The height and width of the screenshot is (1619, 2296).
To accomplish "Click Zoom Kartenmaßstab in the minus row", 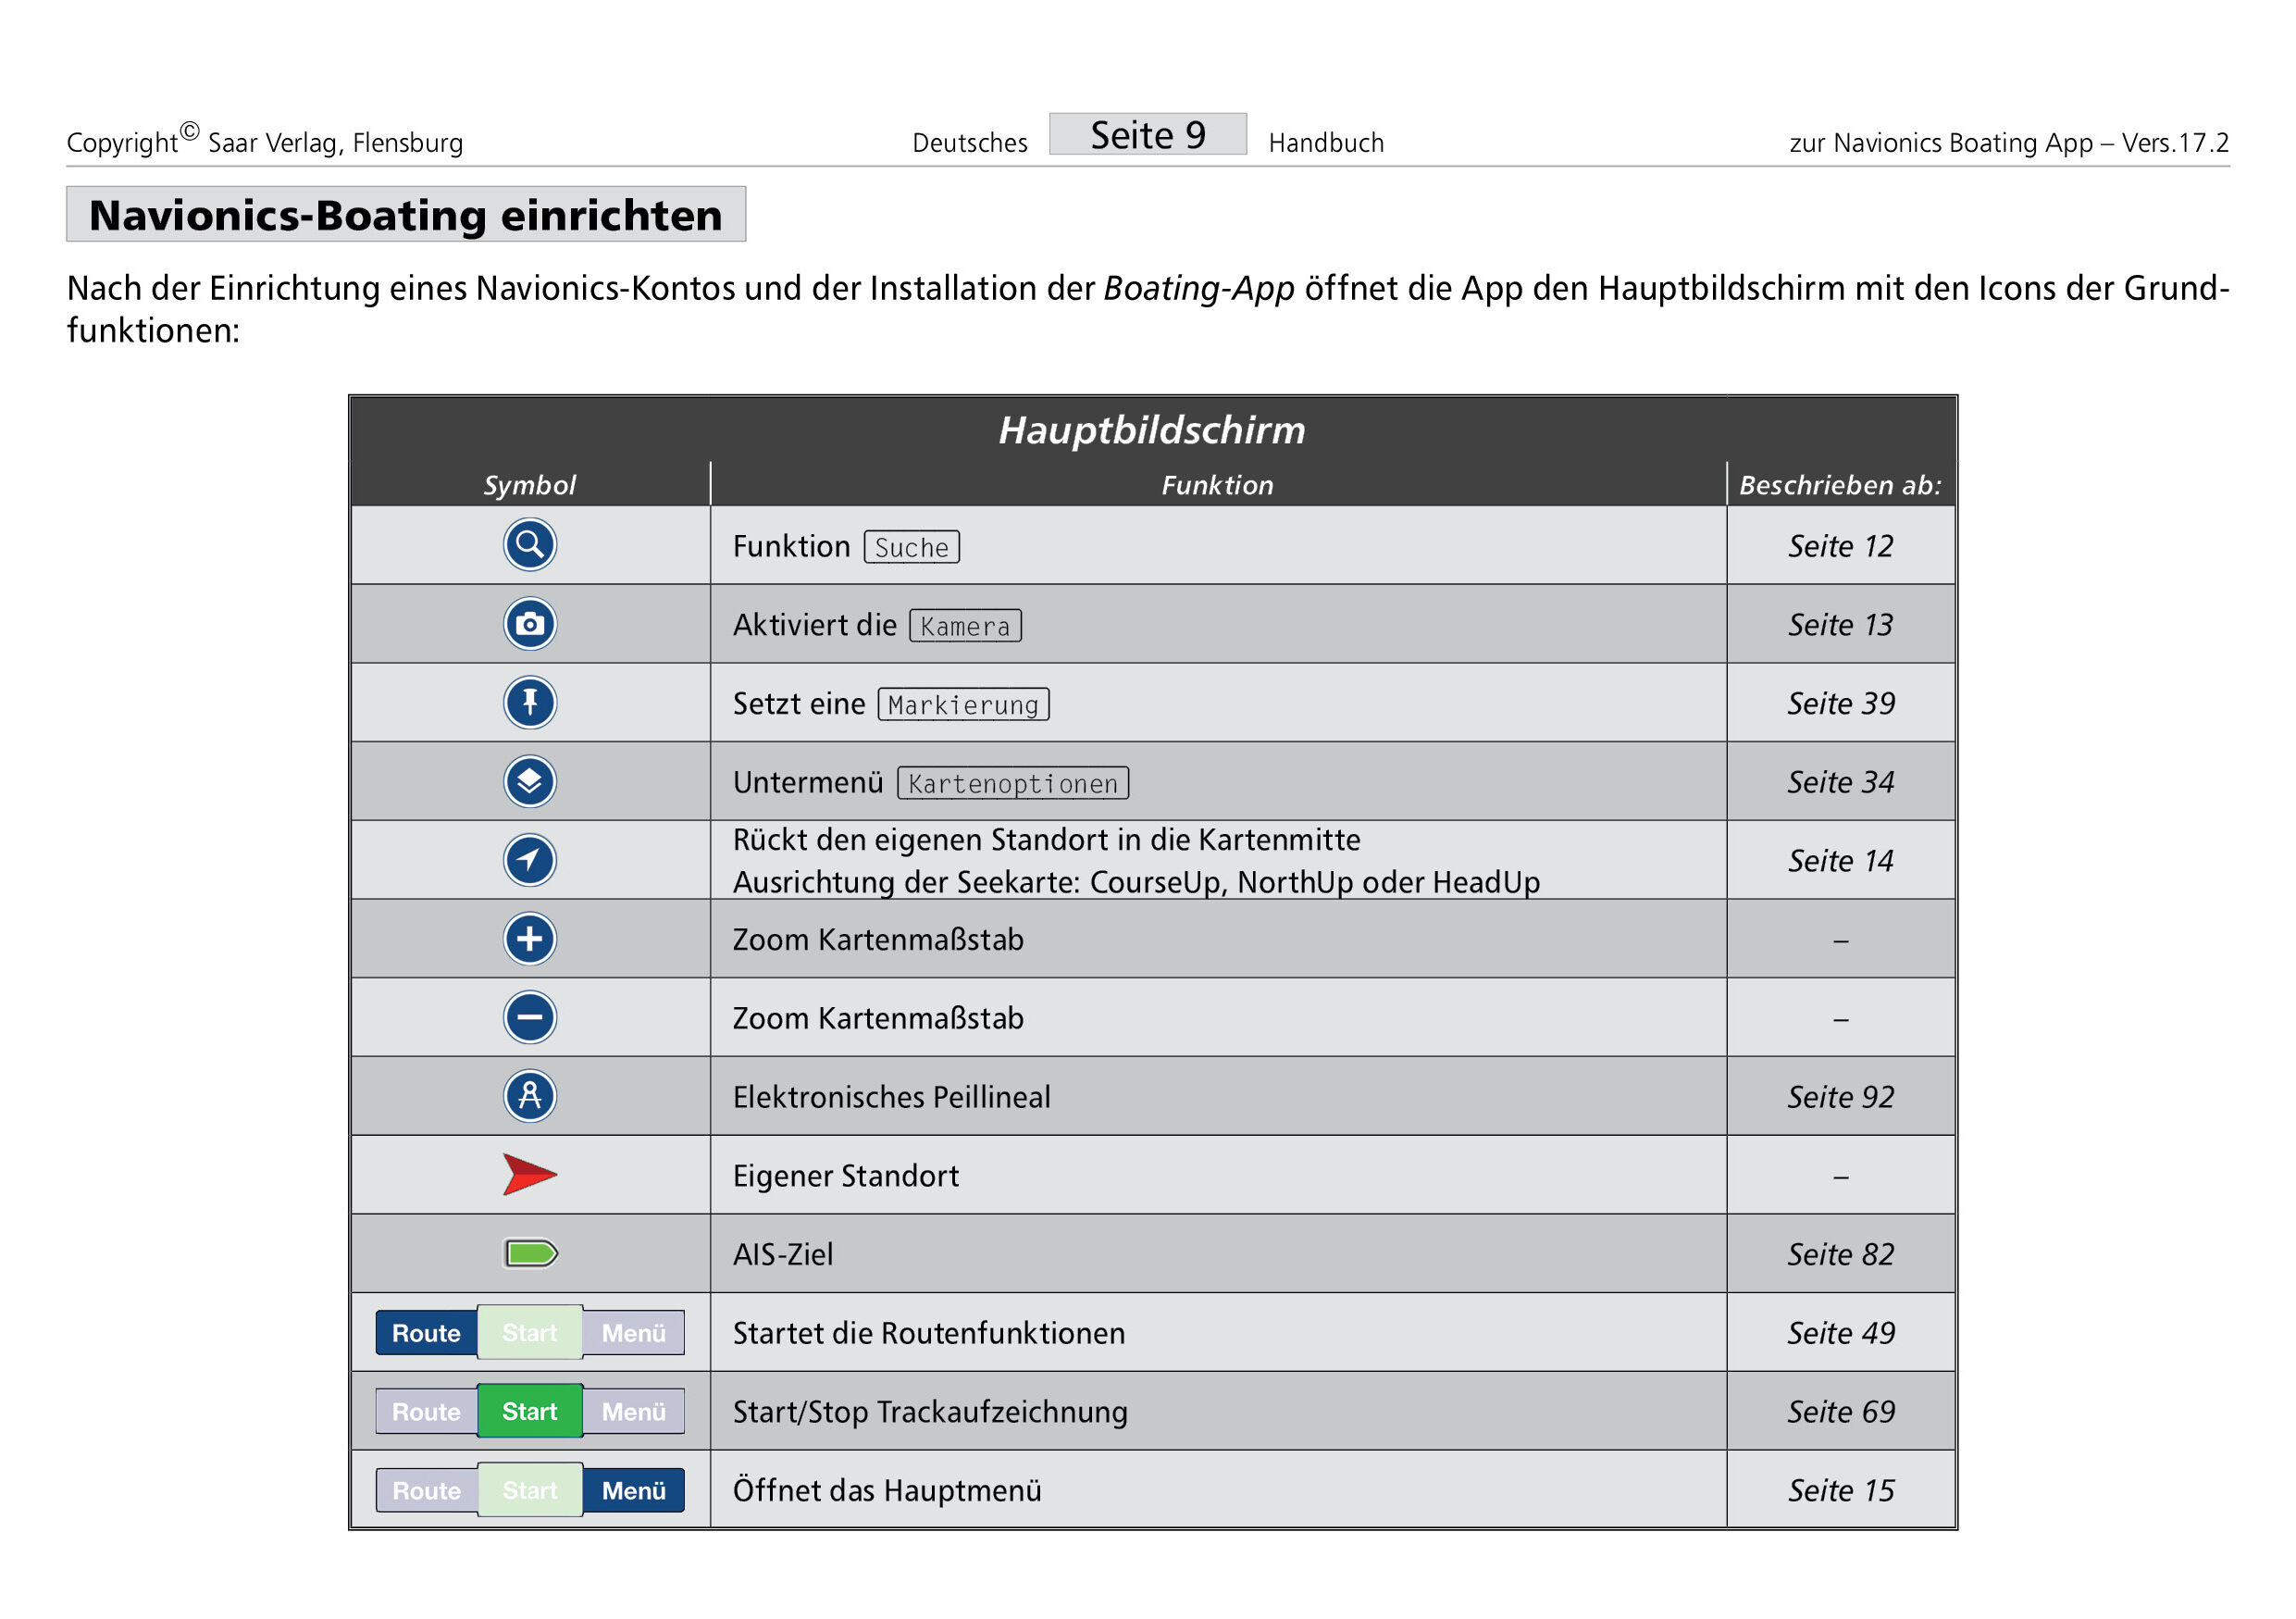I will click(x=878, y=1018).
